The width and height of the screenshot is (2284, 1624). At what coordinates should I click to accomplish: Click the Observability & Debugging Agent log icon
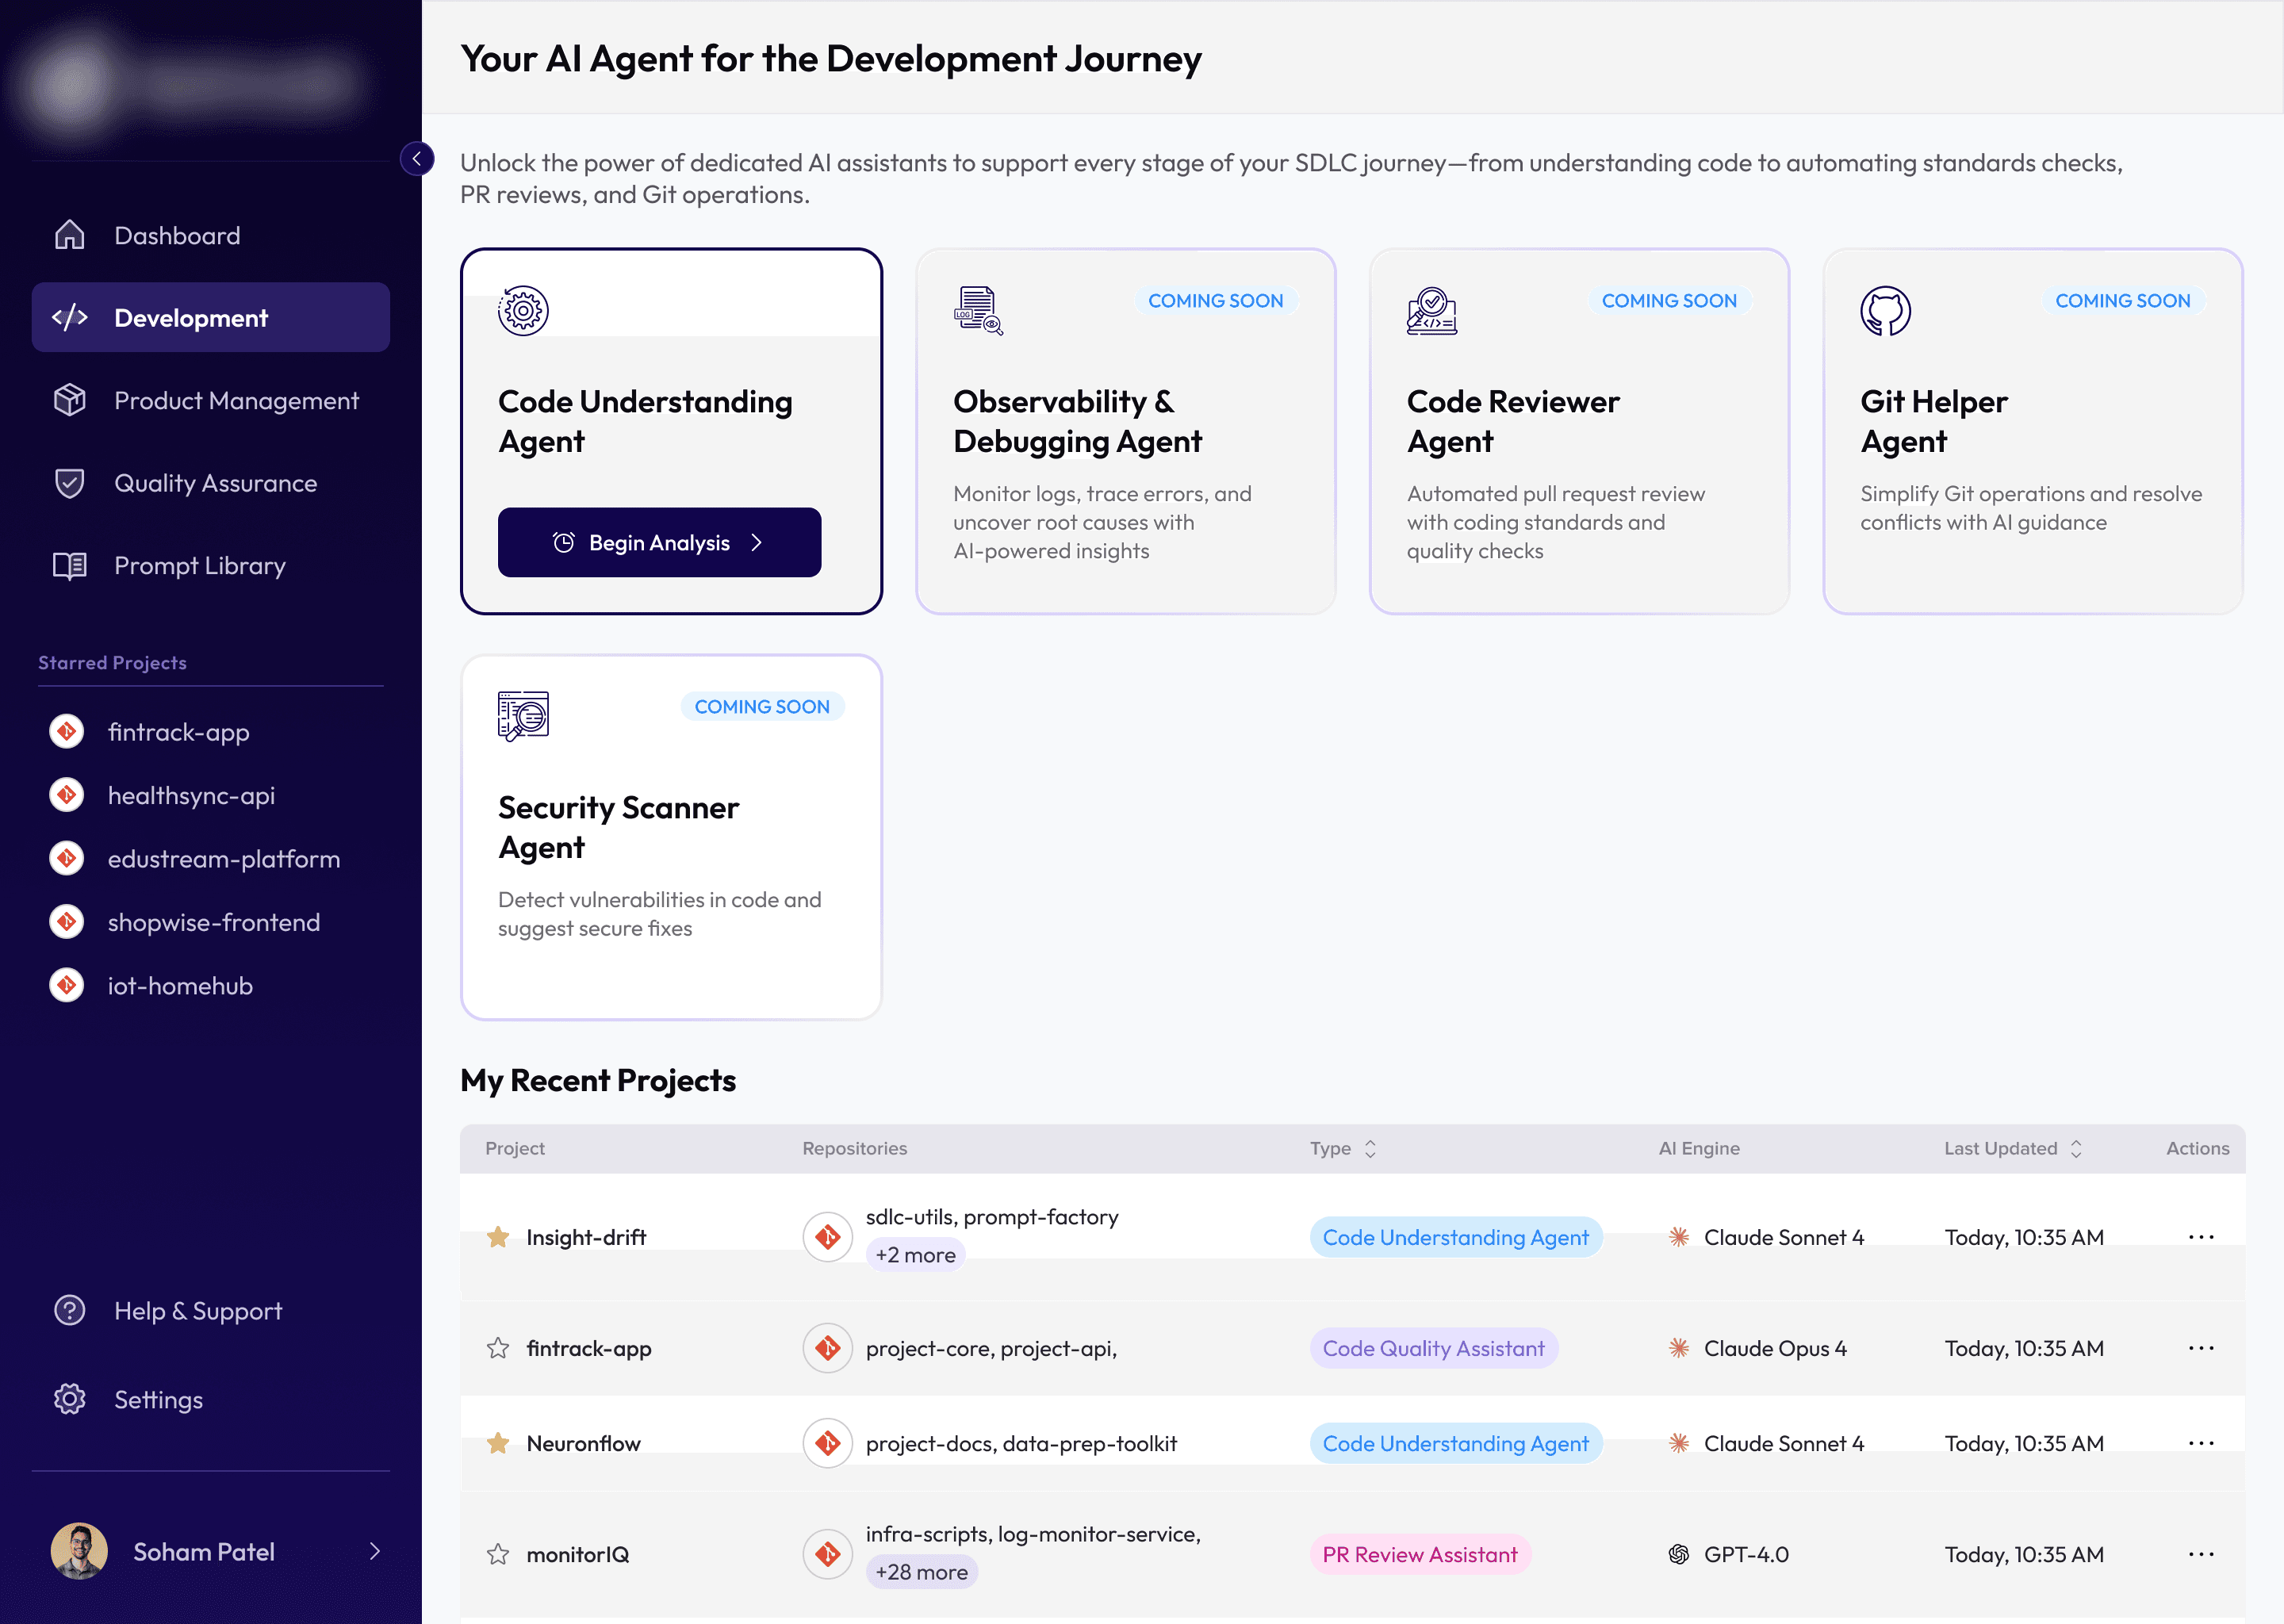pos(977,311)
